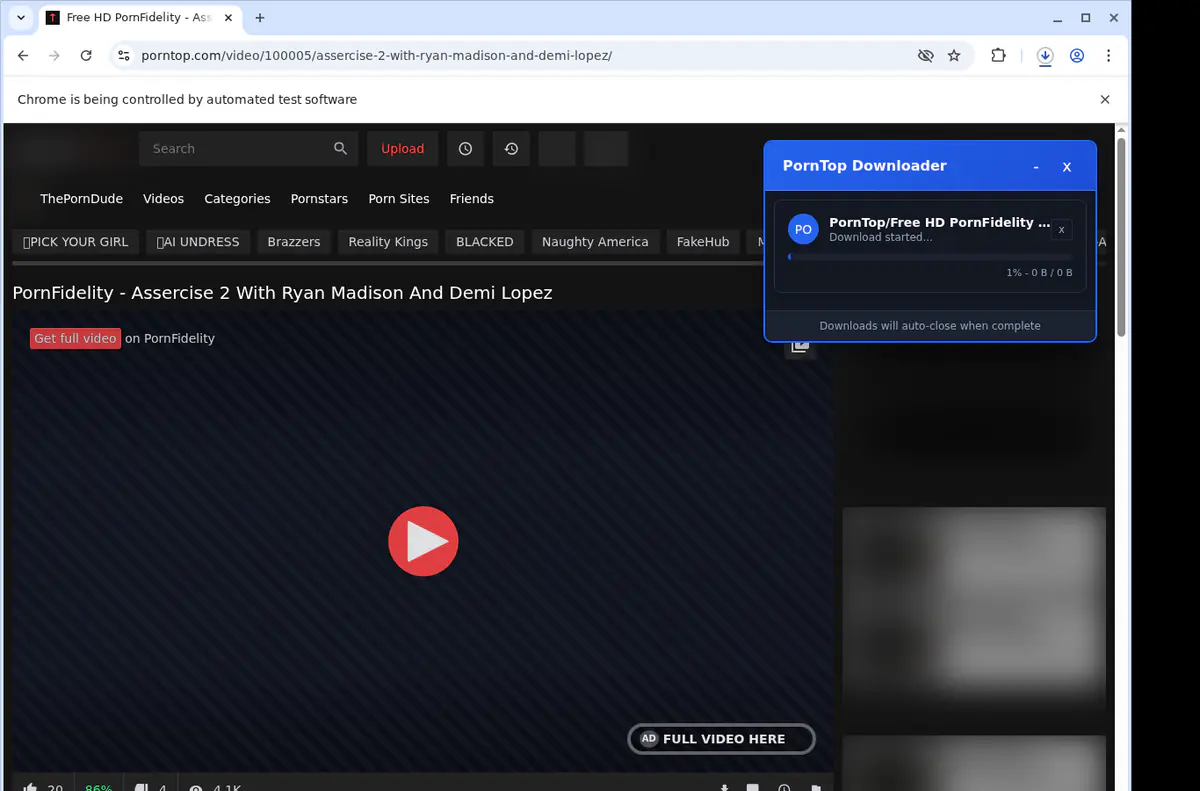
Task: Click the blue PO avatar in downloader
Action: tap(803, 229)
